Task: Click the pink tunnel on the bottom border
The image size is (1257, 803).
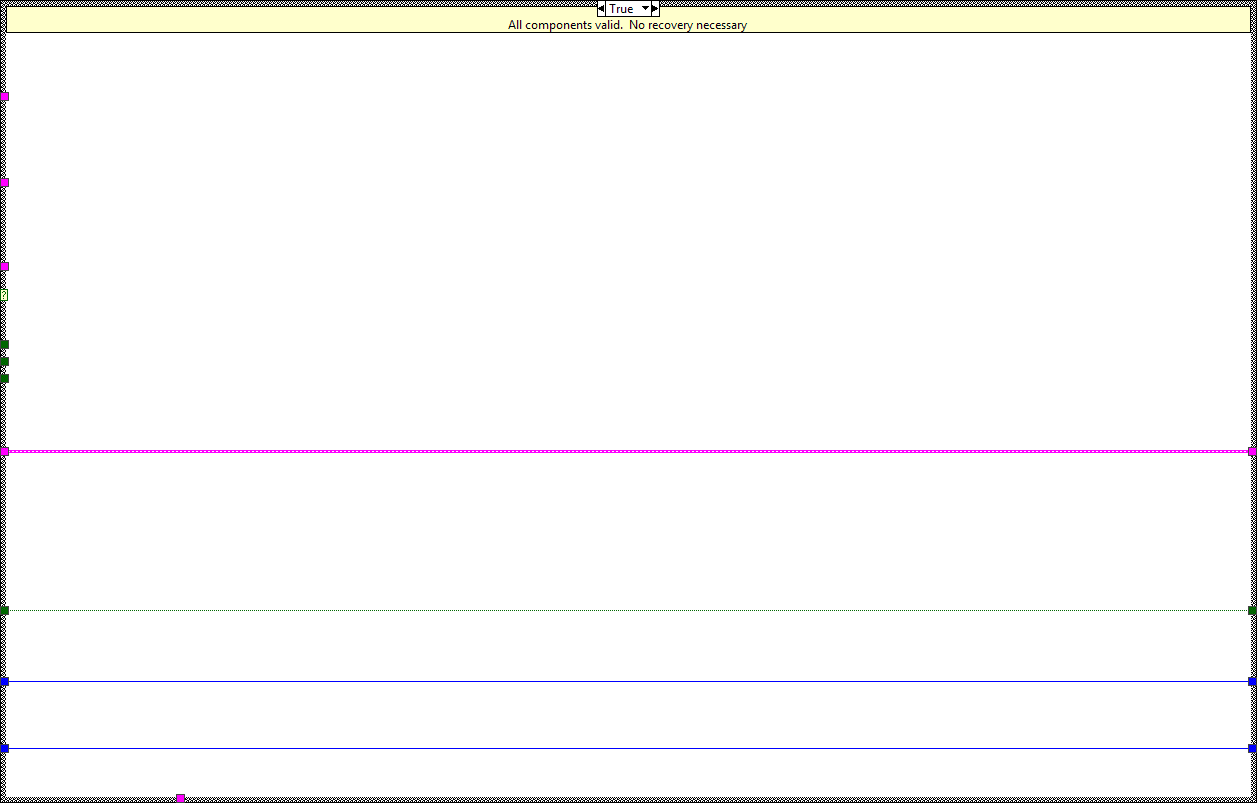Action: (180, 797)
